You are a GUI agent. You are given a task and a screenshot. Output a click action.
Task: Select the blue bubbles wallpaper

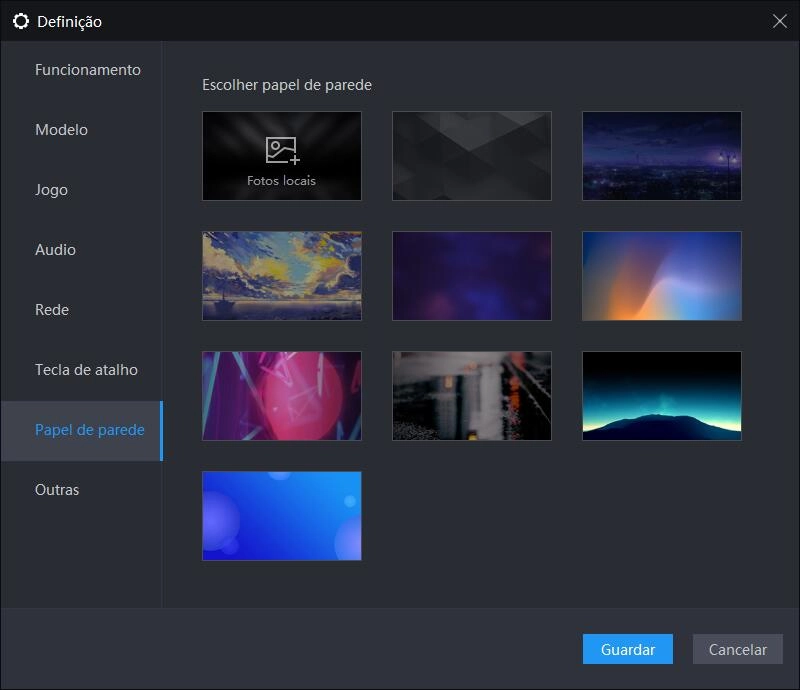point(281,515)
